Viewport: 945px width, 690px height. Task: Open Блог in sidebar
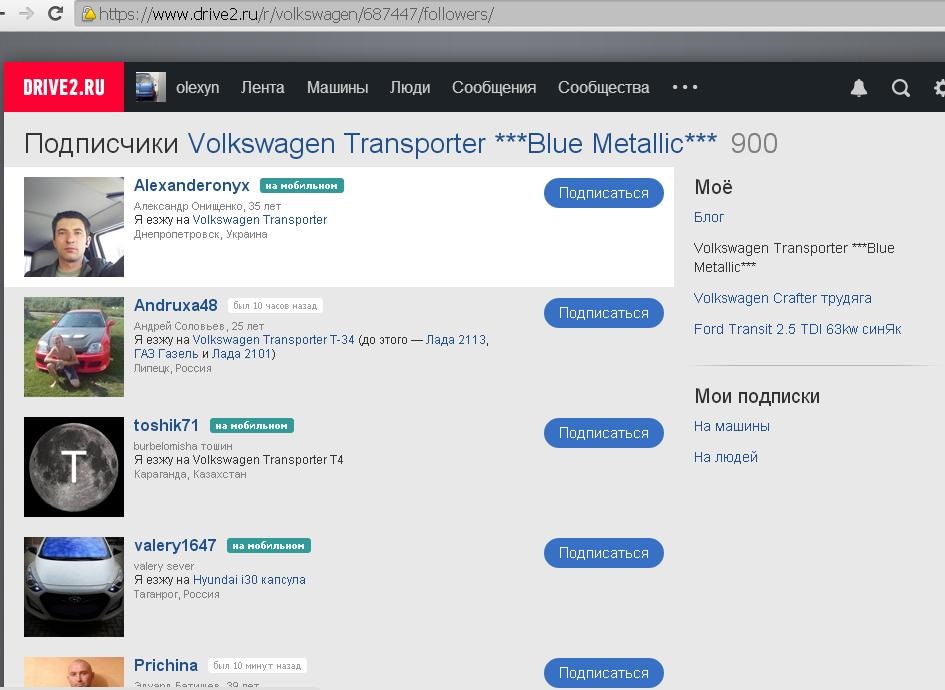coord(709,217)
